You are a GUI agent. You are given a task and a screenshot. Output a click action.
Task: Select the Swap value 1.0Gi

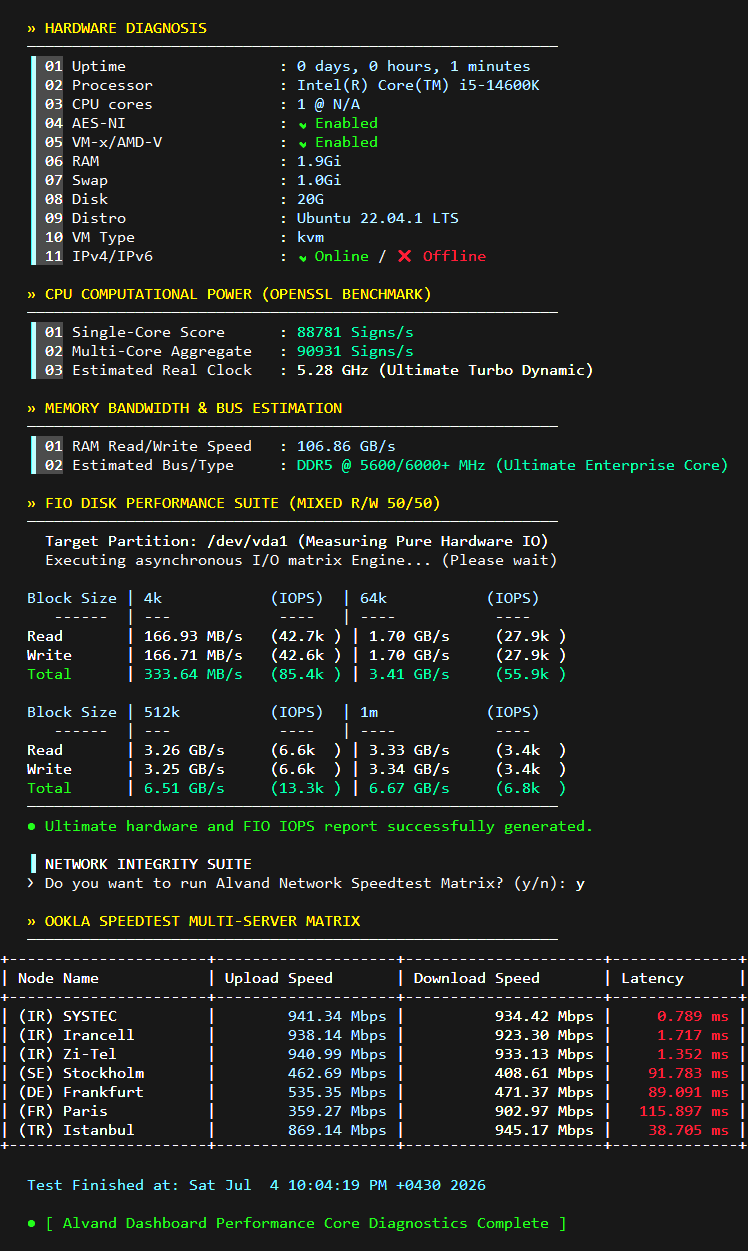(319, 180)
